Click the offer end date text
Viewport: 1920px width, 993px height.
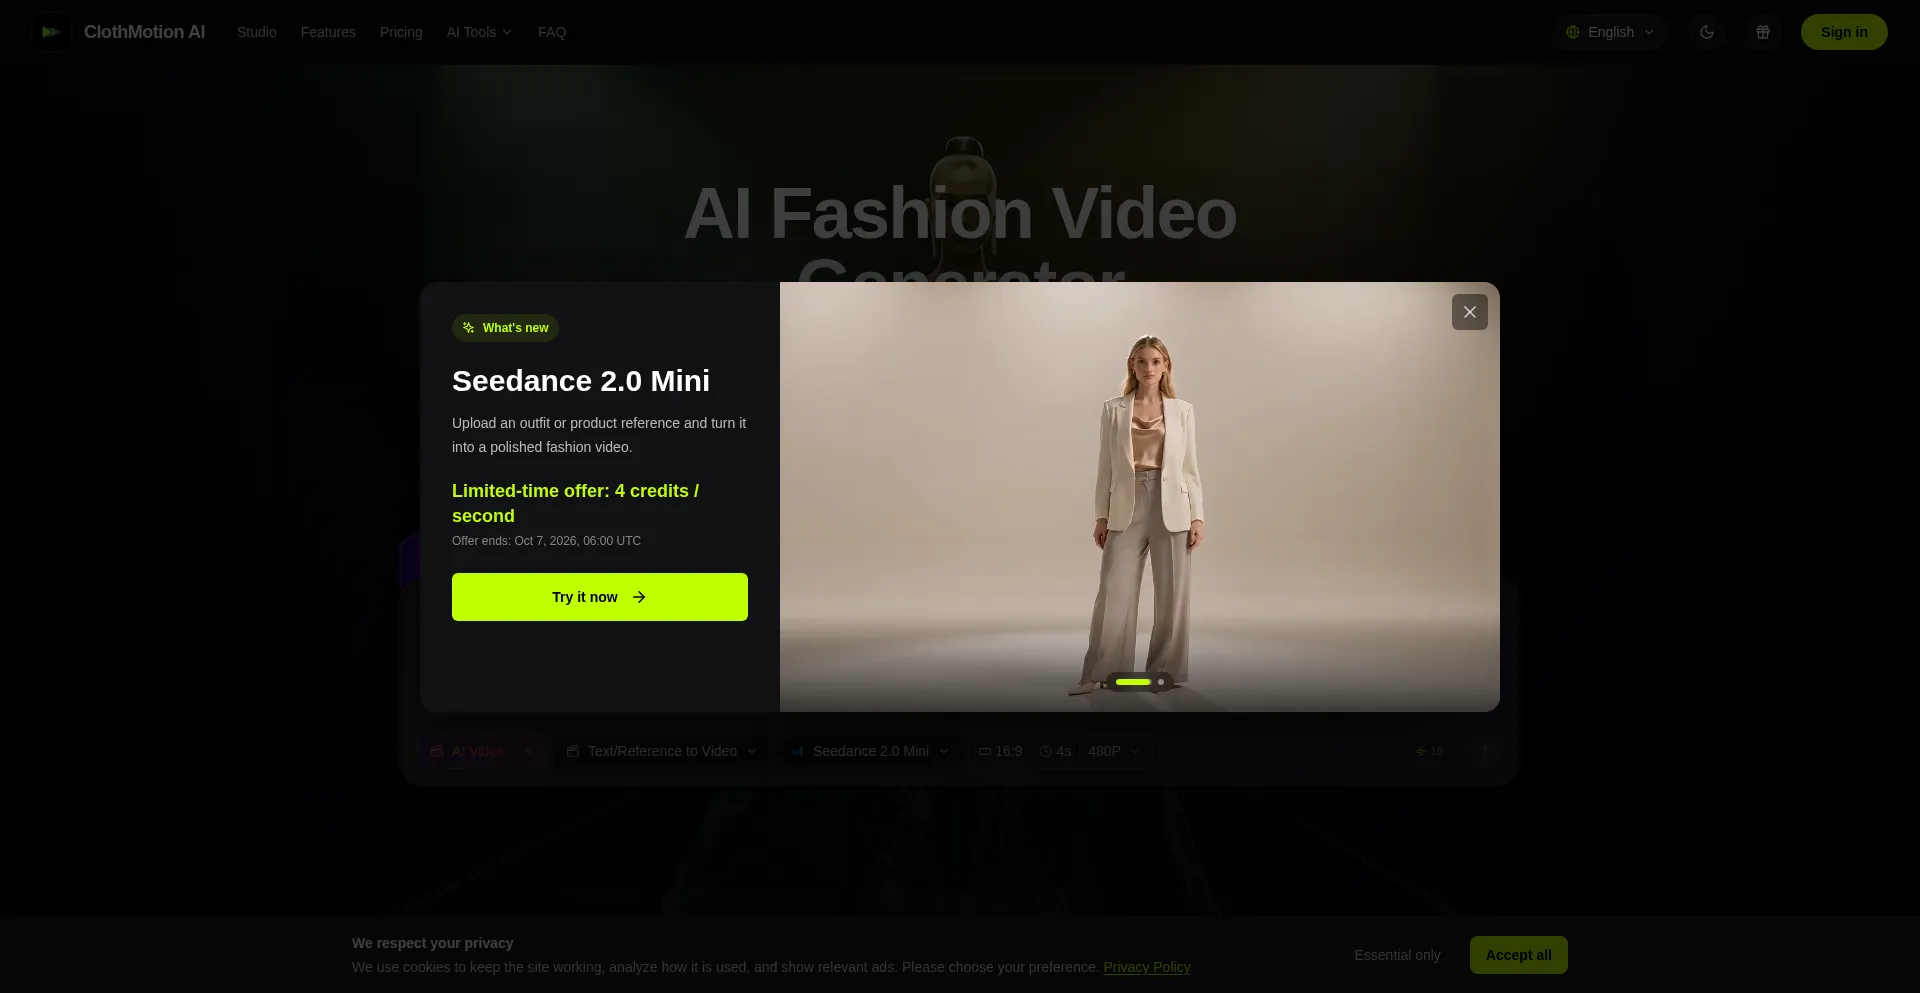point(546,541)
